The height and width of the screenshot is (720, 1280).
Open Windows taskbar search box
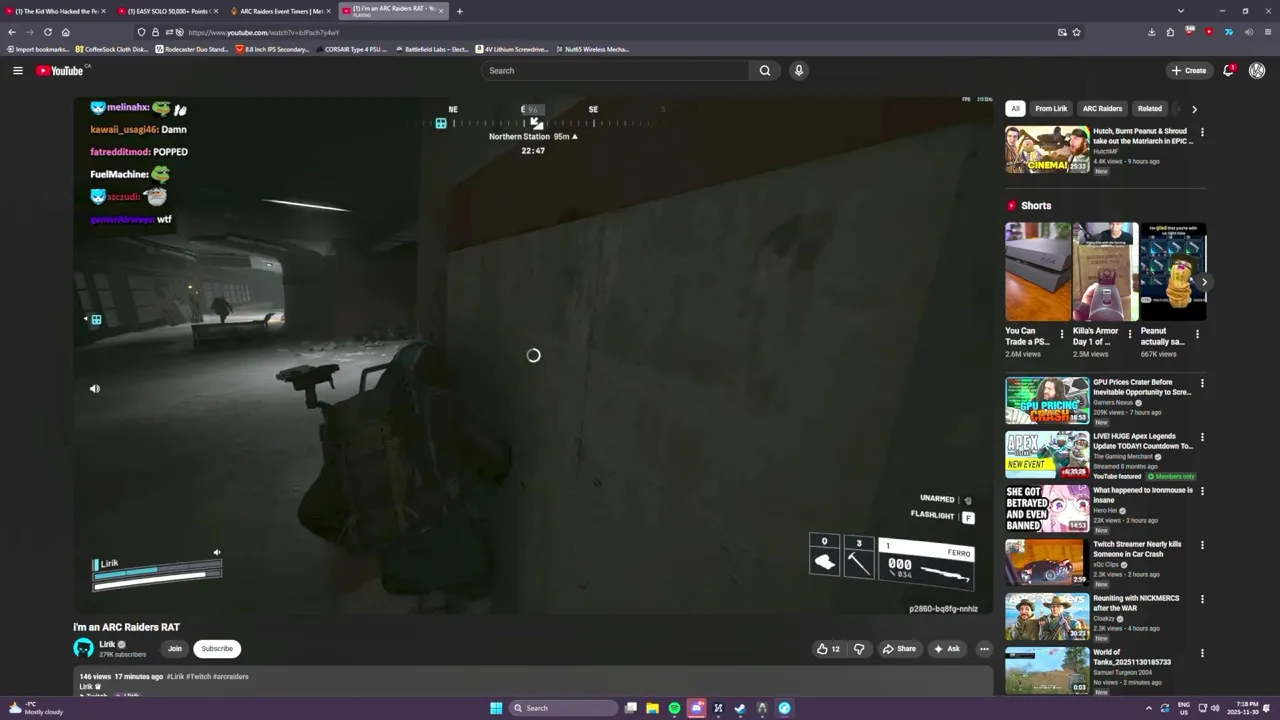[562, 708]
